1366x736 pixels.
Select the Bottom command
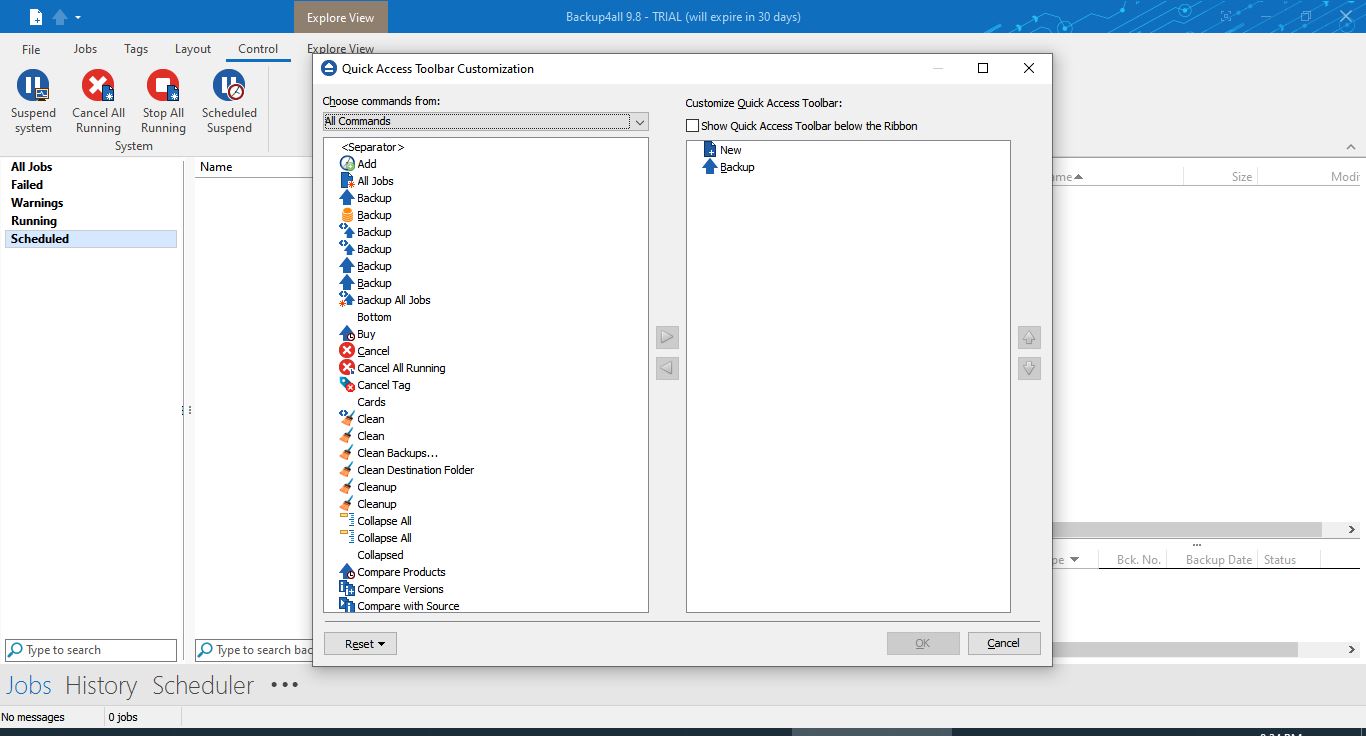374,317
